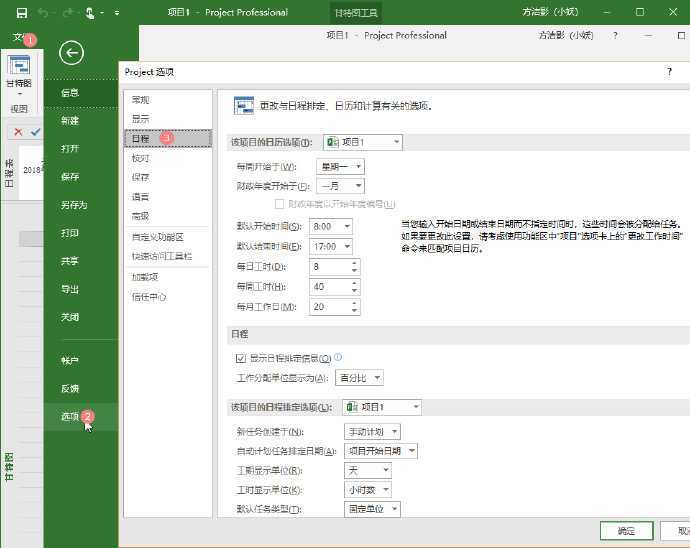Open the 该项目的日程排定选项 project dropdown

point(382,407)
